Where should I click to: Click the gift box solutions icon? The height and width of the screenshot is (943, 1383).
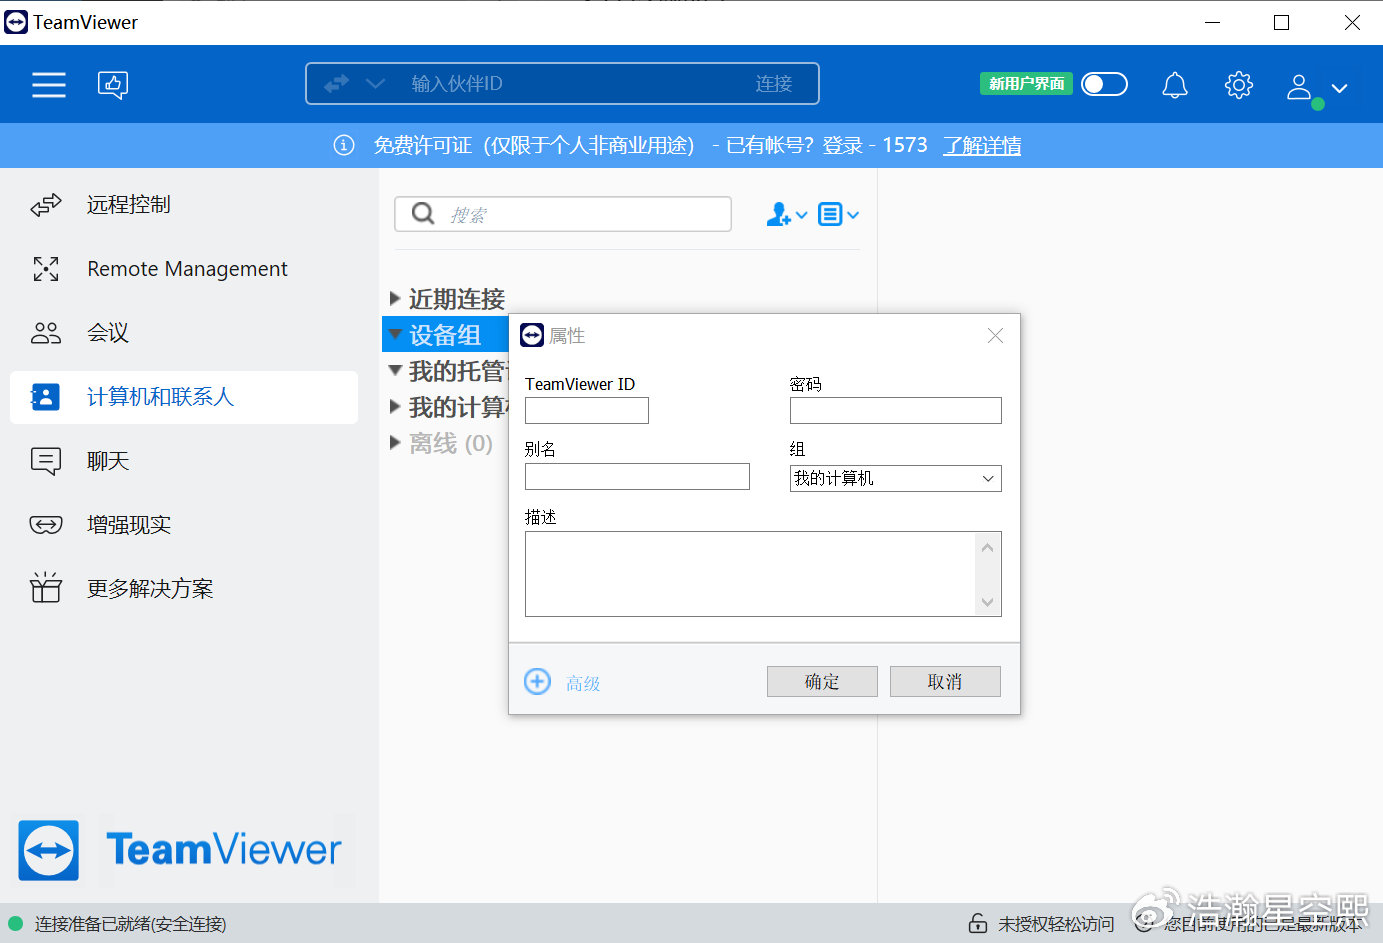(x=46, y=588)
